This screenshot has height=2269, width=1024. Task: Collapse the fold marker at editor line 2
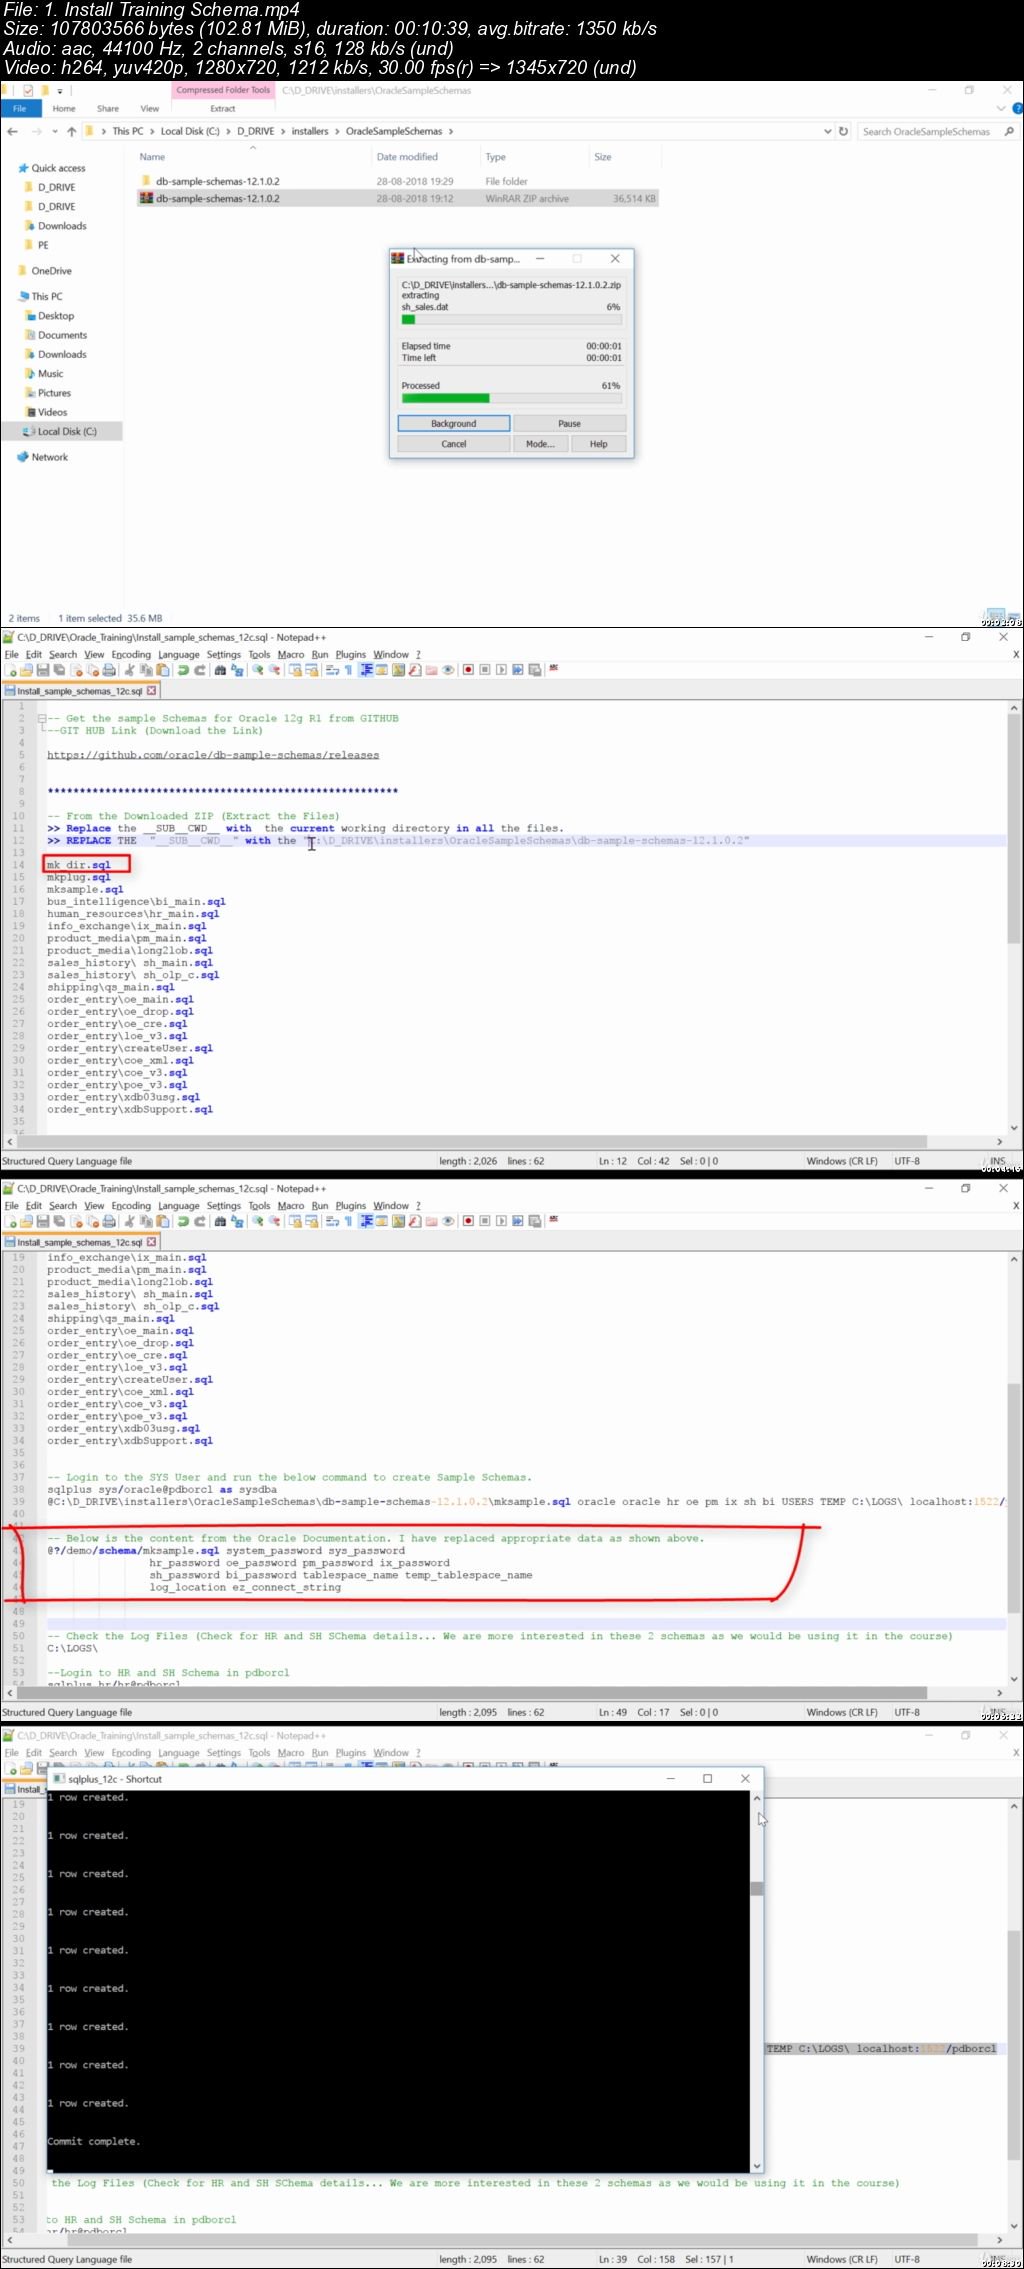[x=41, y=718]
